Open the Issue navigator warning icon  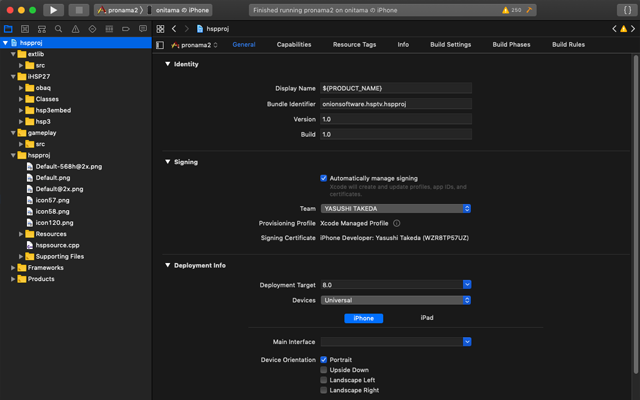click(x=76, y=29)
